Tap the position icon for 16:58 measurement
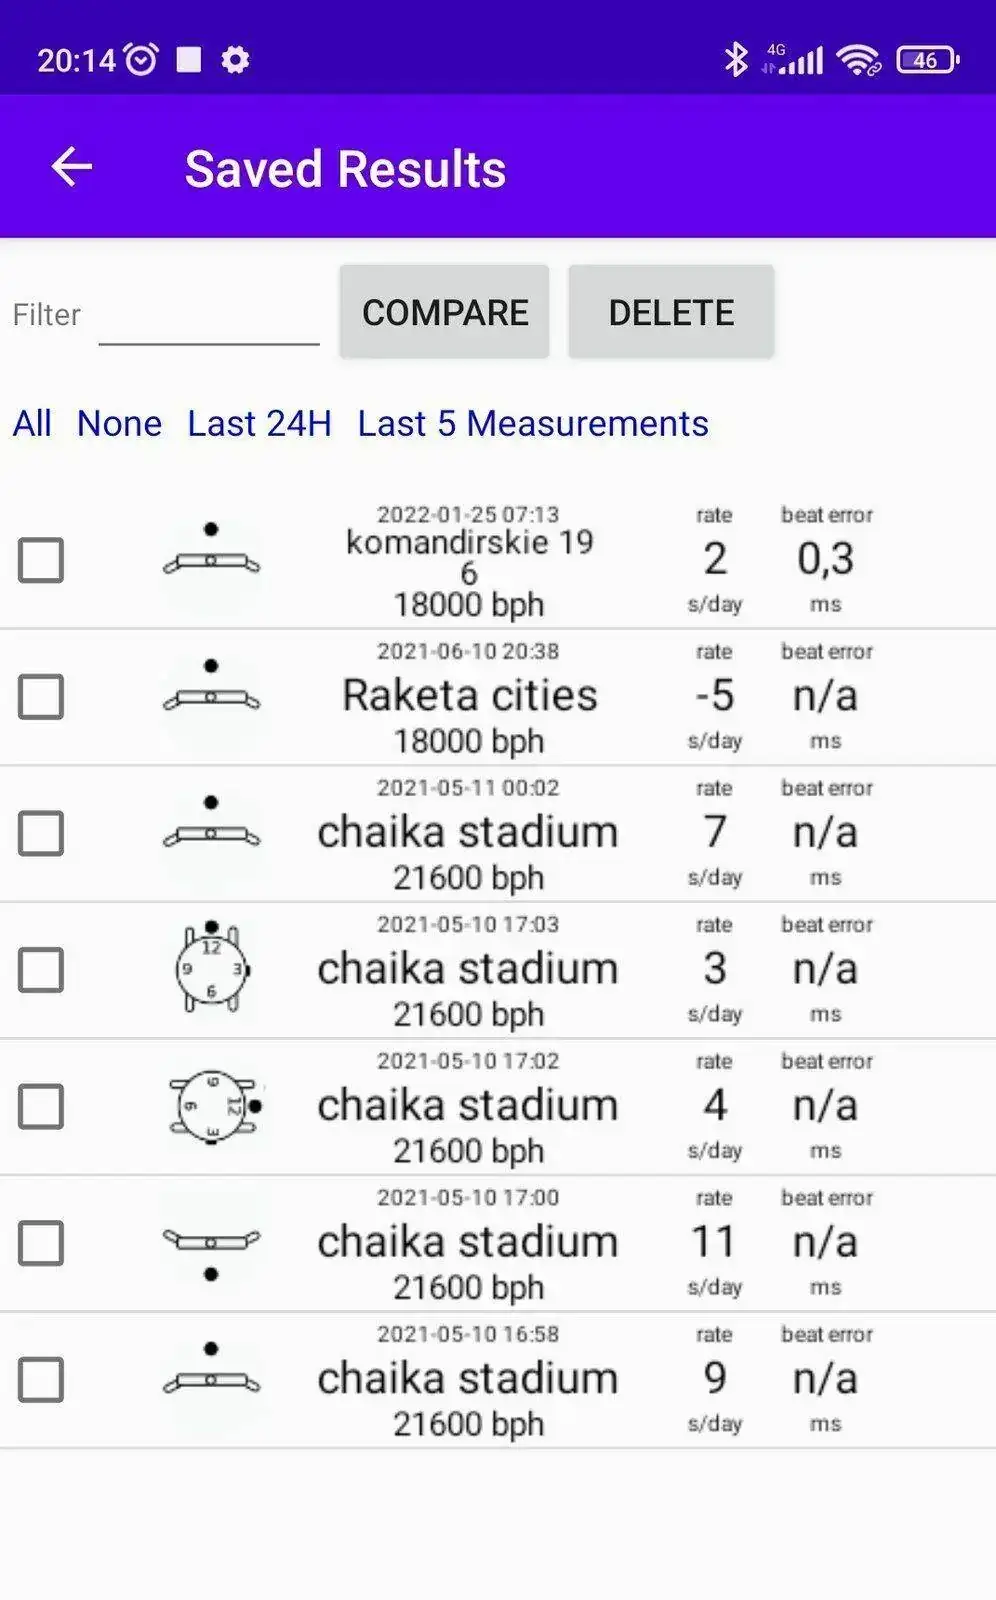 coord(211,1370)
